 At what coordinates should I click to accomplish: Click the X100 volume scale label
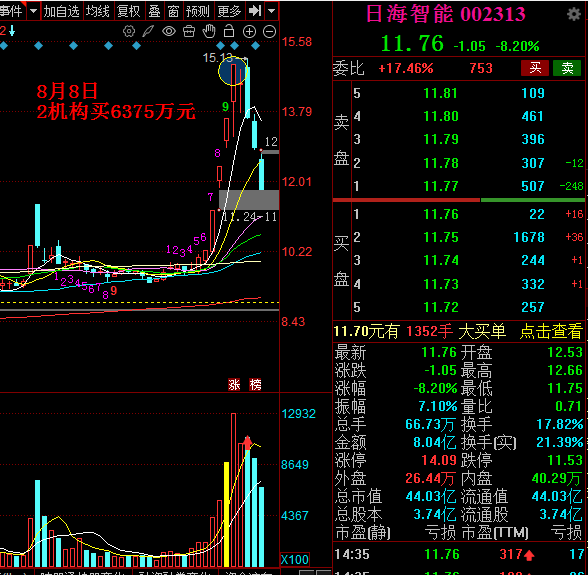295,559
